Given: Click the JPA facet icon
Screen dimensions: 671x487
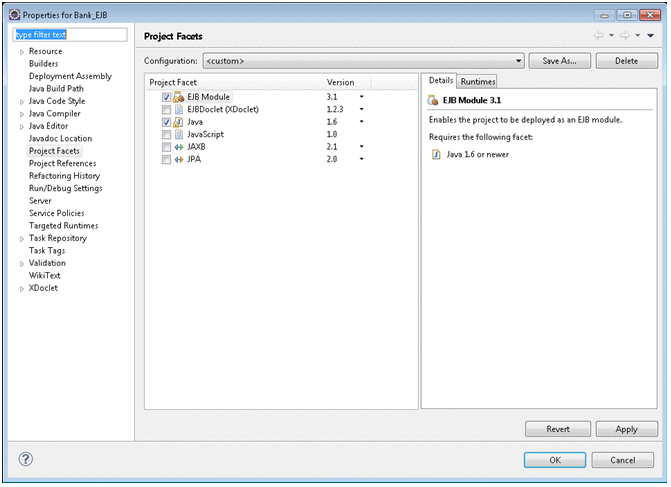Looking at the screenshot, I should pos(179,159).
